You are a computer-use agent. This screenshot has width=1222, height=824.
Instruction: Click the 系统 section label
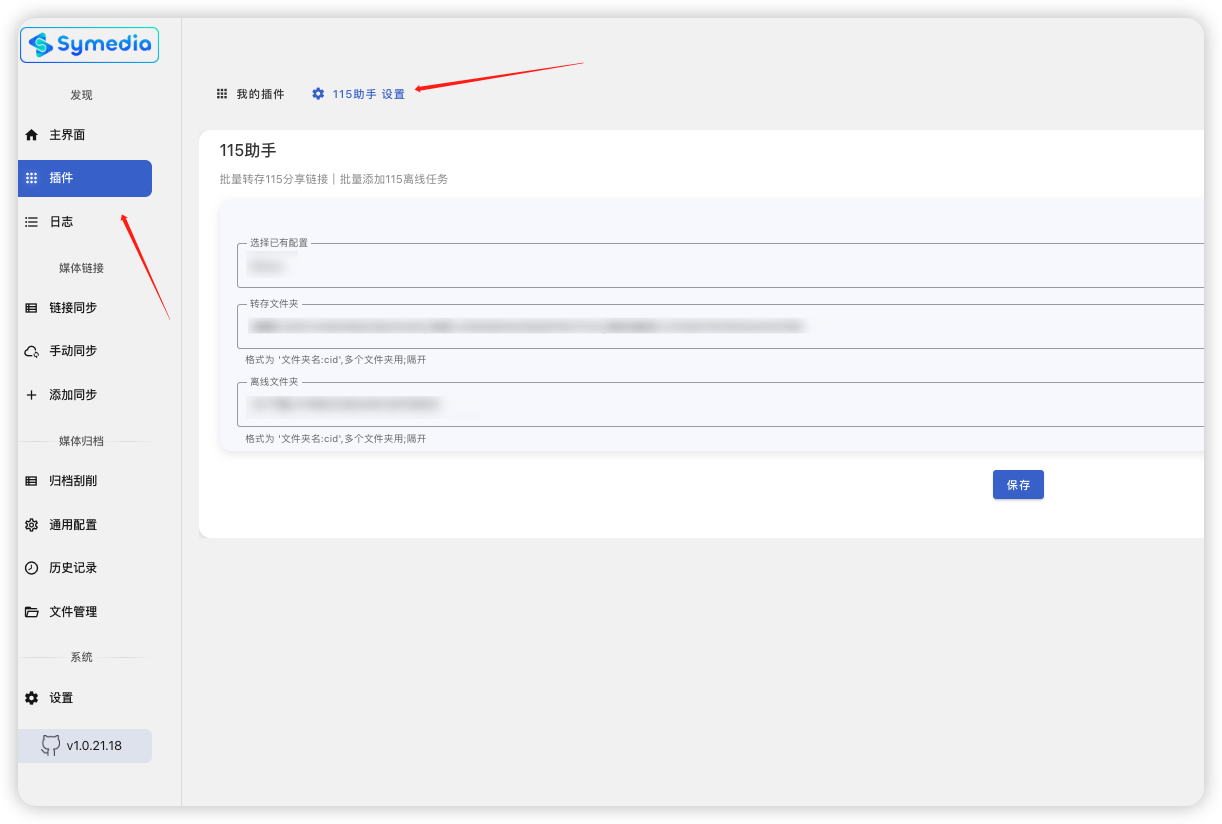pyautogui.click(x=81, y=657)
